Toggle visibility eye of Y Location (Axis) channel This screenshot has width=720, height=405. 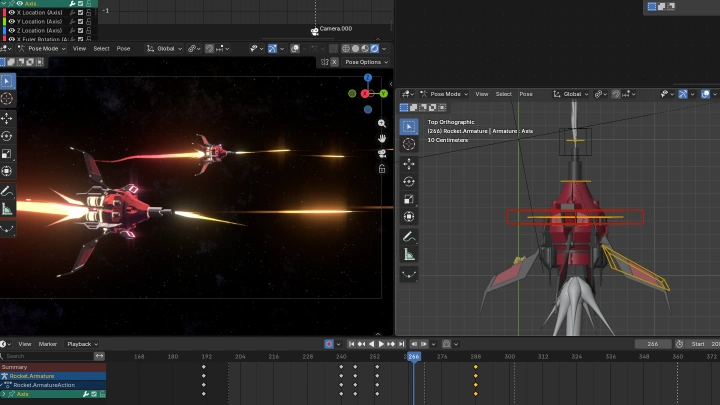click(11, 21)
